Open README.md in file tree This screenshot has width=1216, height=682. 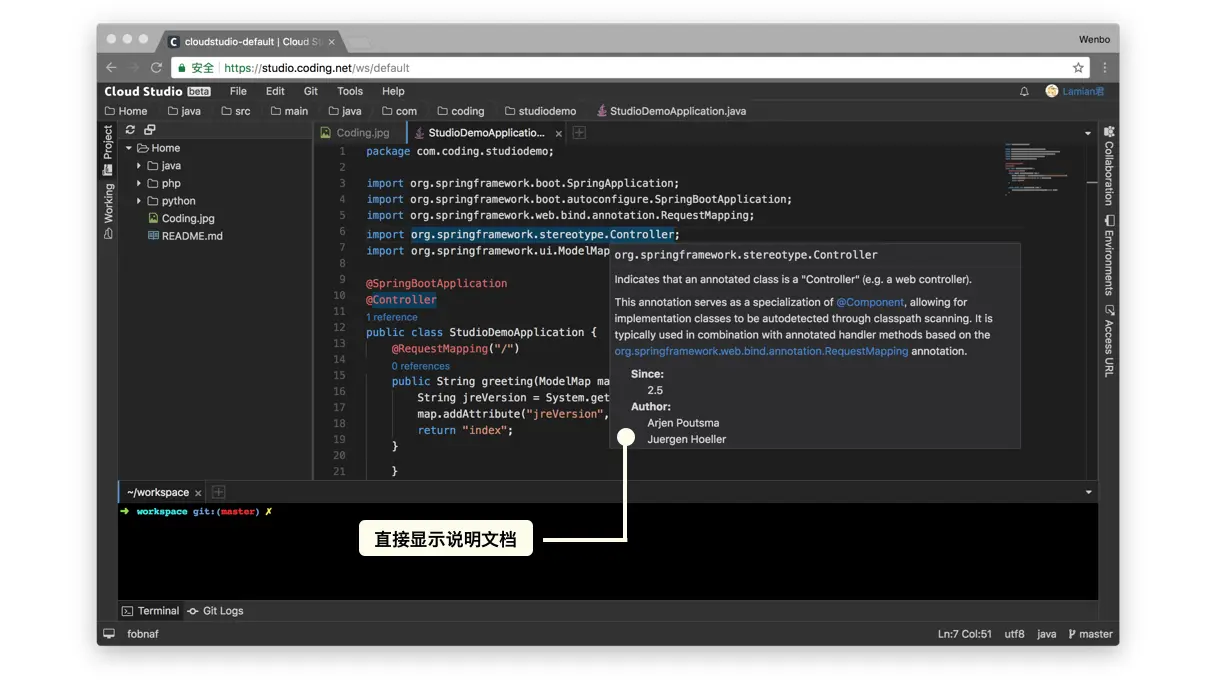pyautogui.click(x=185, y=236)
